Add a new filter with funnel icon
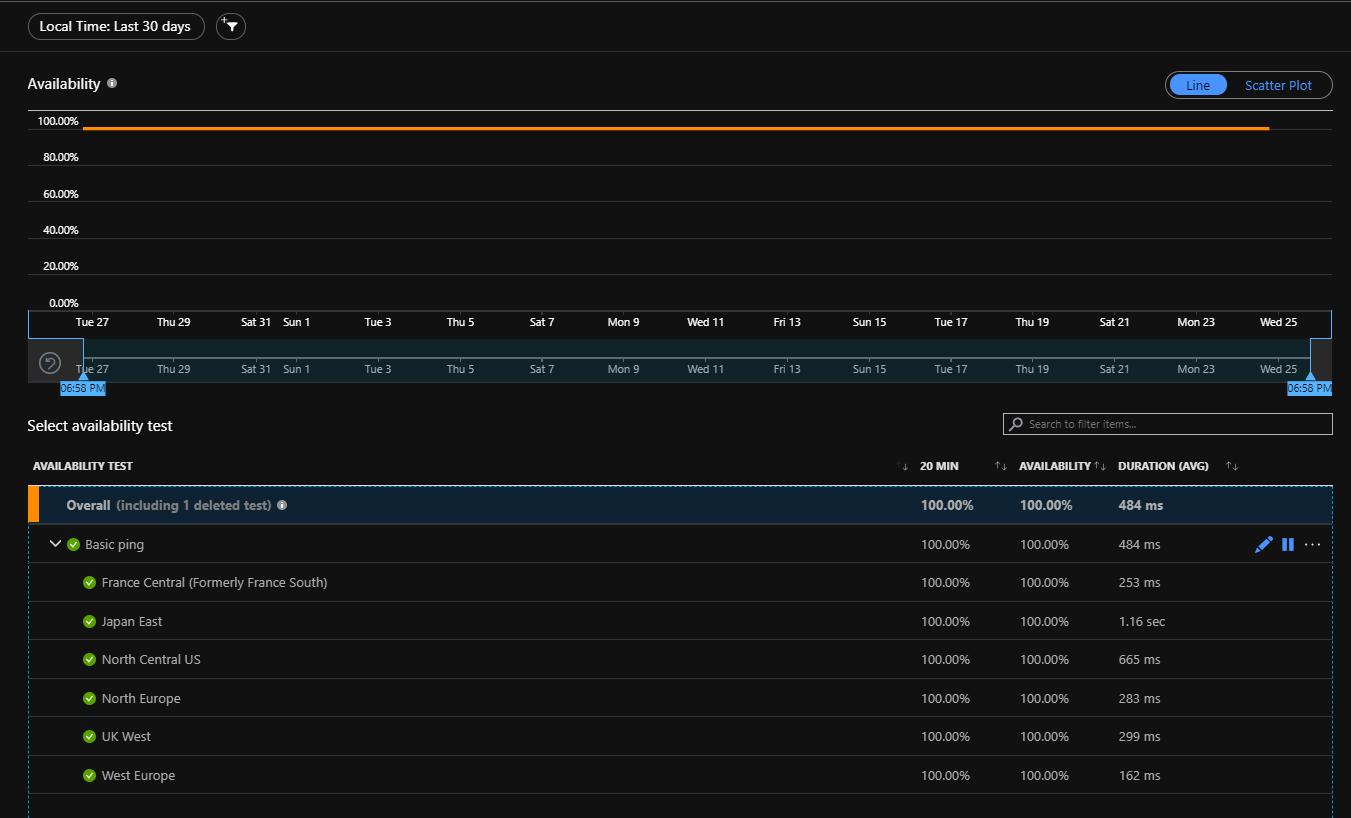The width and height of the screenshot is (1351, 818). pyautogui.click(x=231, y=26)
